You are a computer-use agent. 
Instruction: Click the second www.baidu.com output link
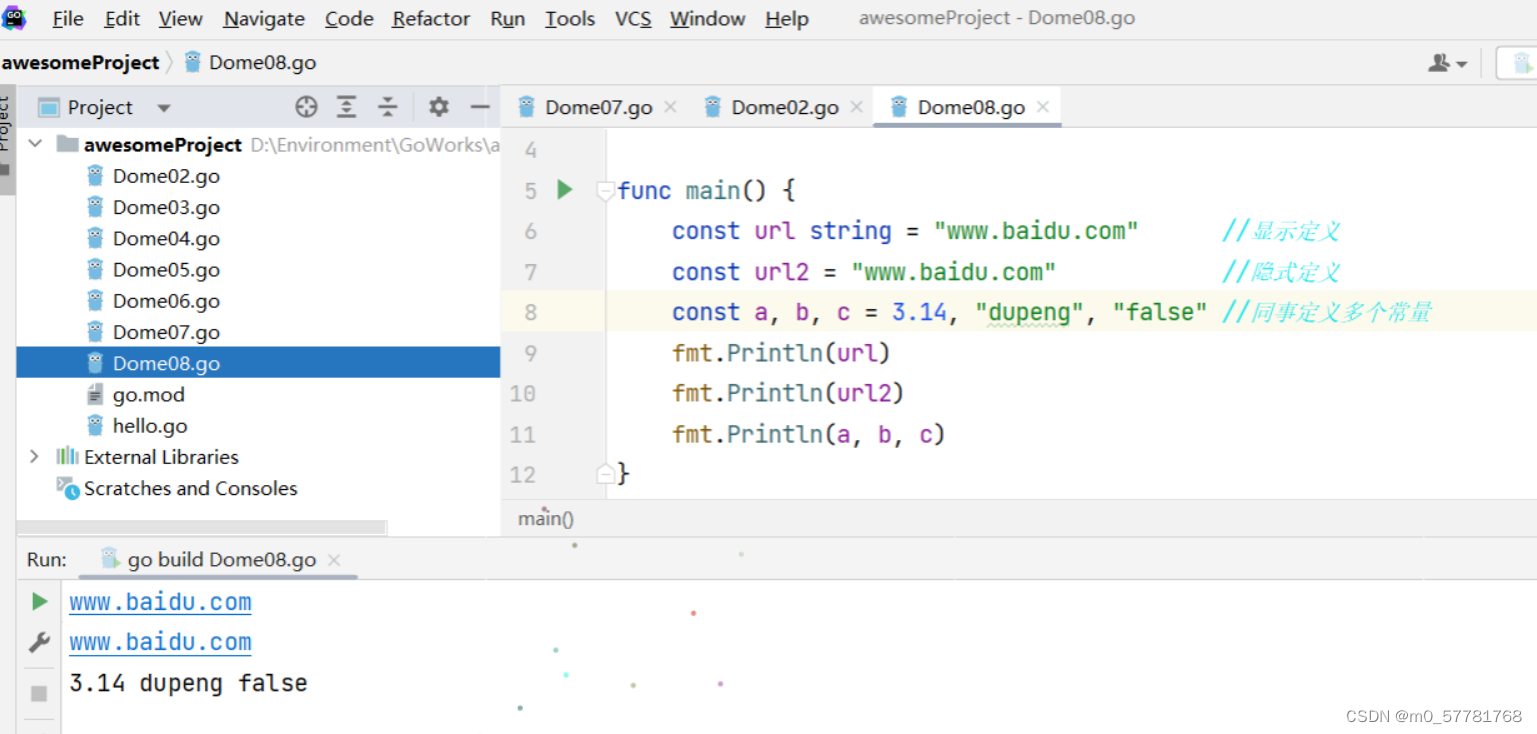coord(160,642)
